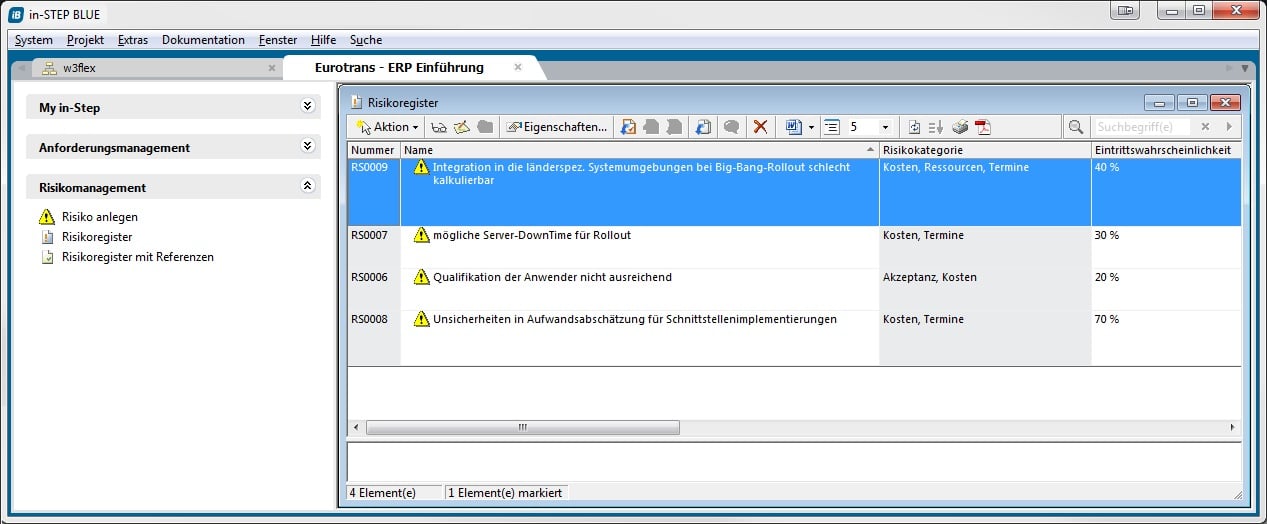
Task: Open the Aktion dropdown menu
Action: click(388, 127)
